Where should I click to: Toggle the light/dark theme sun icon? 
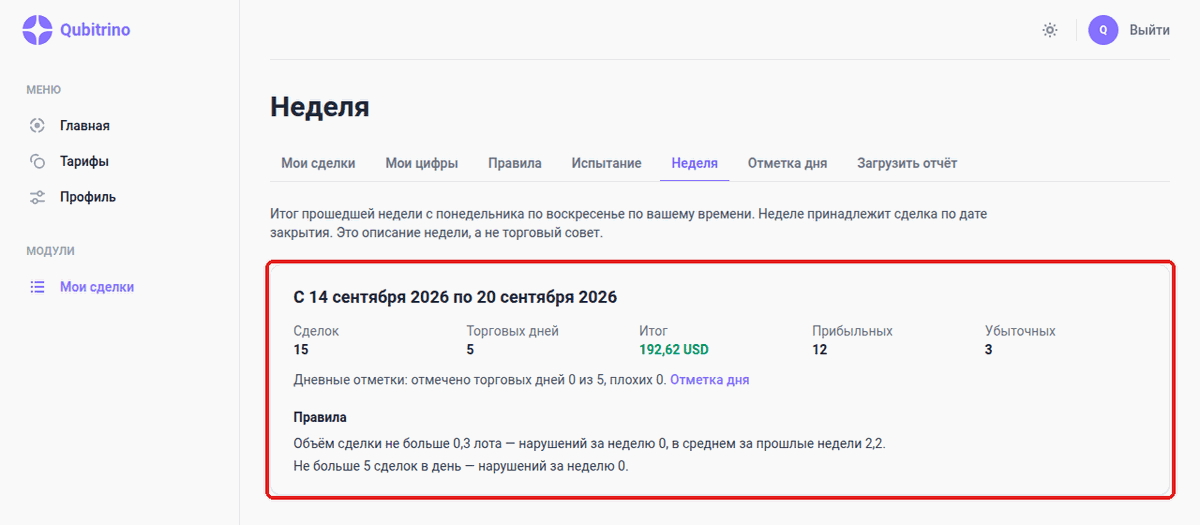(1049, 30)
